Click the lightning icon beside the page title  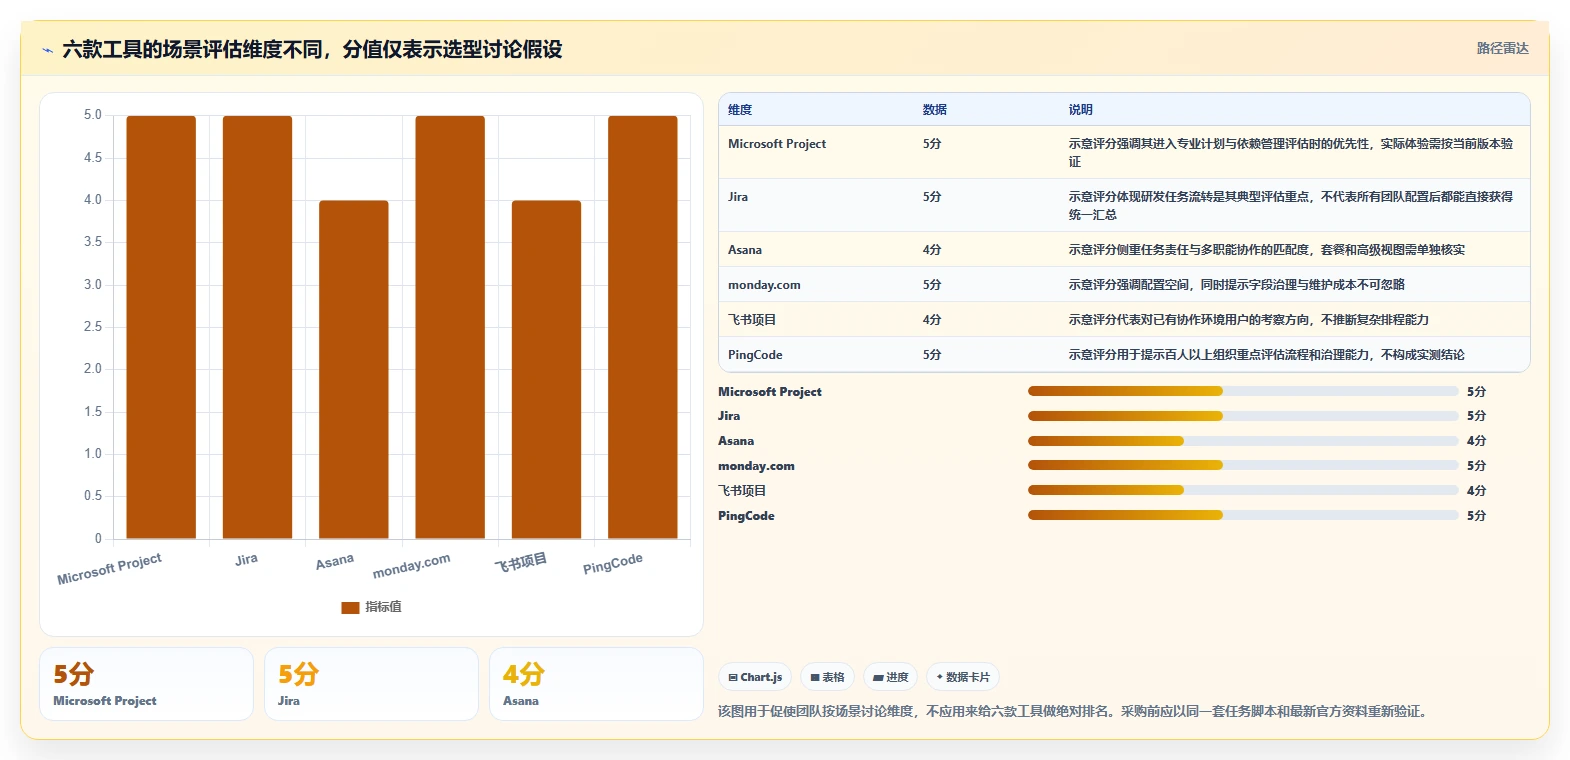click(47, 50)
